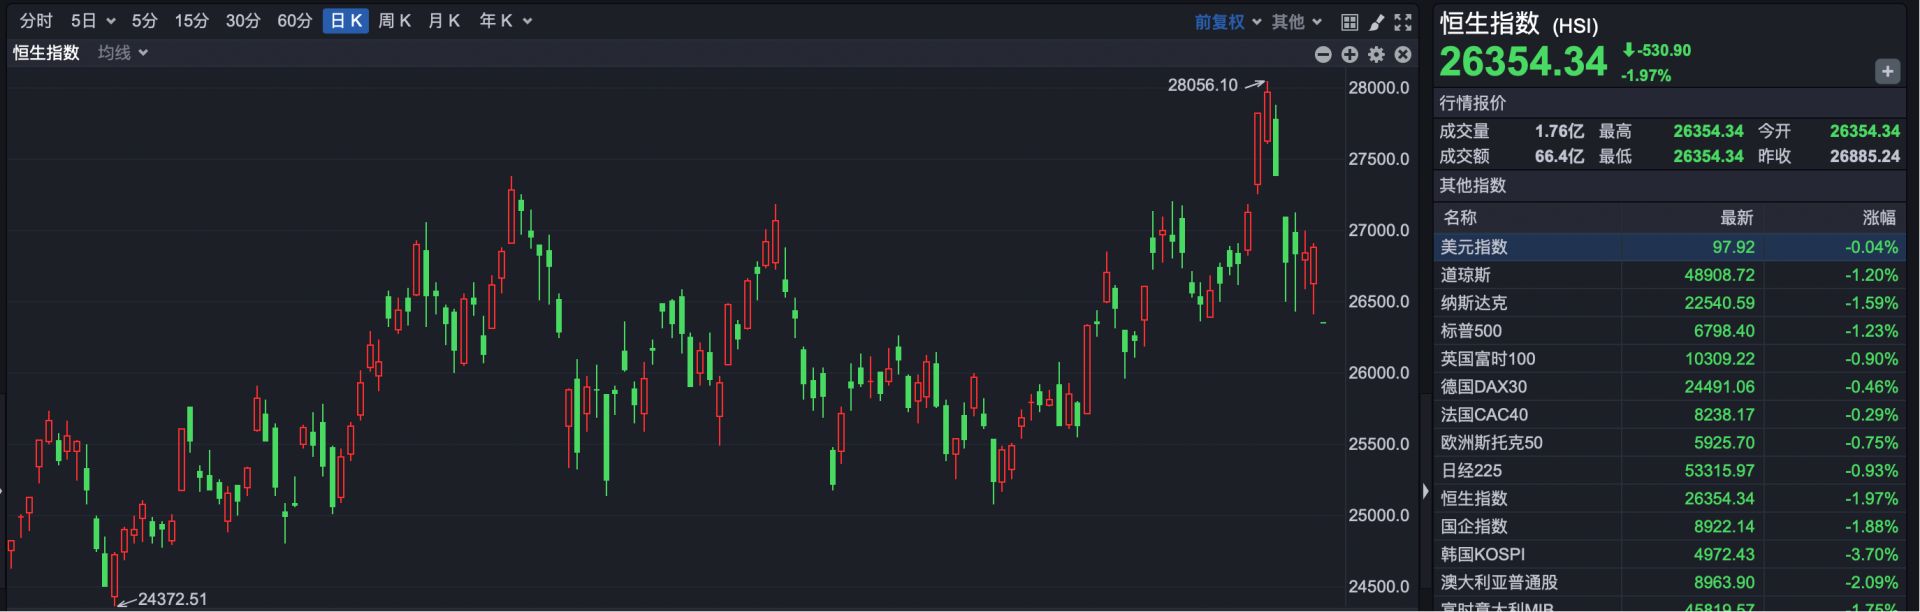The image size is (1920, 612).
Task: Open 前复权 adjustment dropdown
Action: click(1227, 21)
